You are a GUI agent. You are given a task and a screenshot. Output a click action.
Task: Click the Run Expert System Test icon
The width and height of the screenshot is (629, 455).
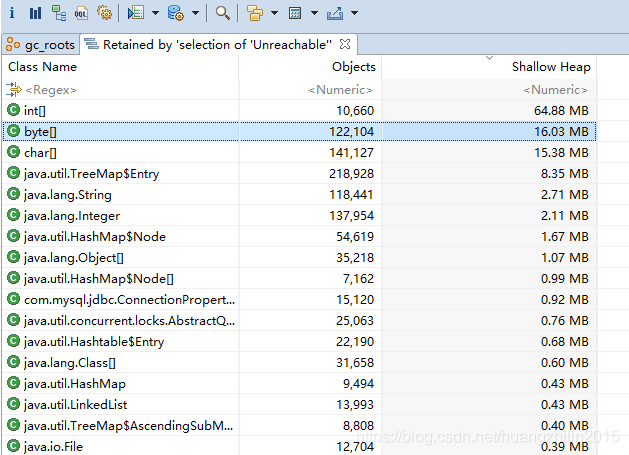click(135, 13)
